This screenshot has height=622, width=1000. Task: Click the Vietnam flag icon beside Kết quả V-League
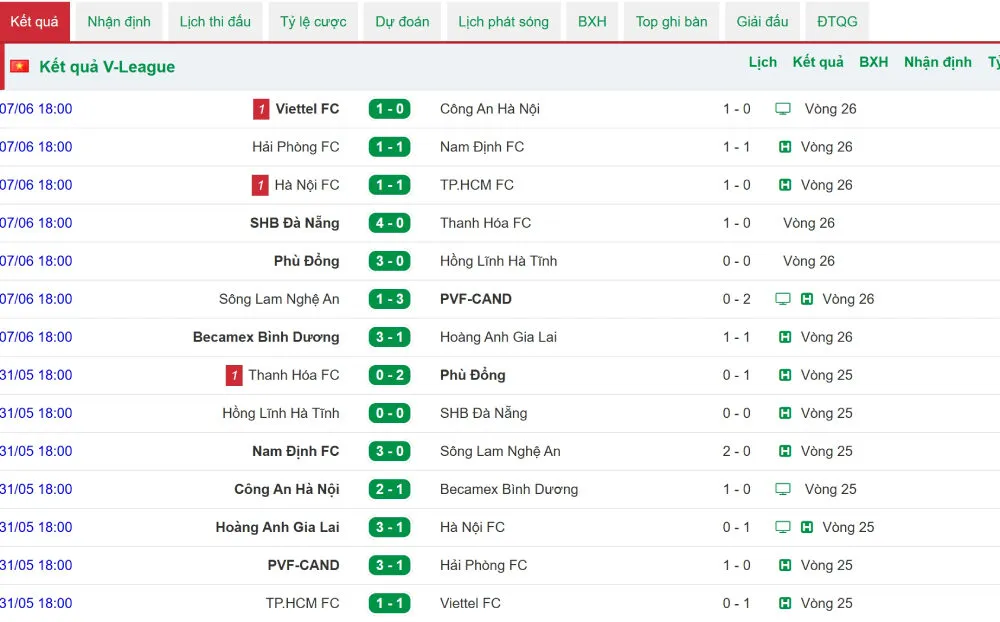[19, 66]
